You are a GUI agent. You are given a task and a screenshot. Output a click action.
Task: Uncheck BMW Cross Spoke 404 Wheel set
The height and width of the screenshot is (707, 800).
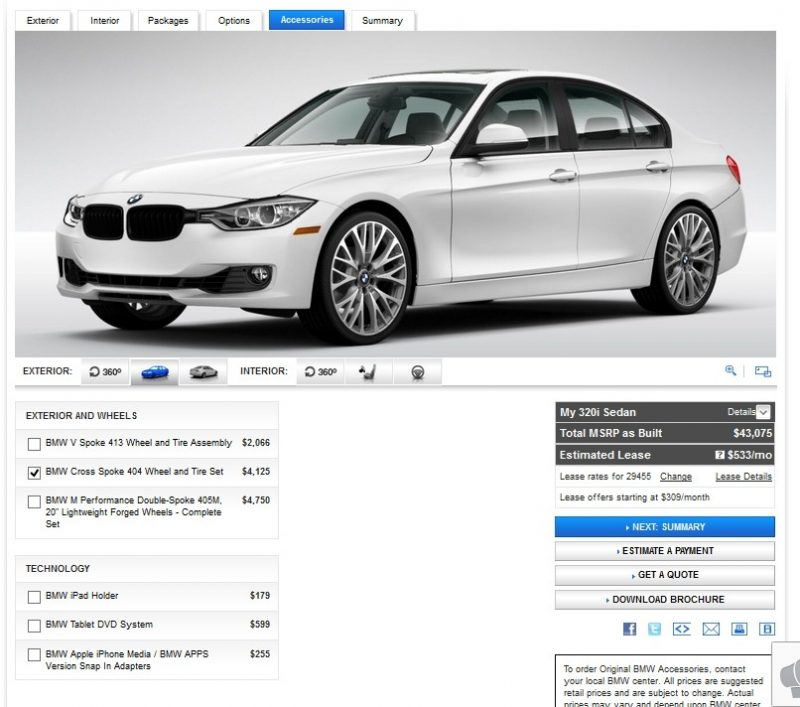[34, 473]
